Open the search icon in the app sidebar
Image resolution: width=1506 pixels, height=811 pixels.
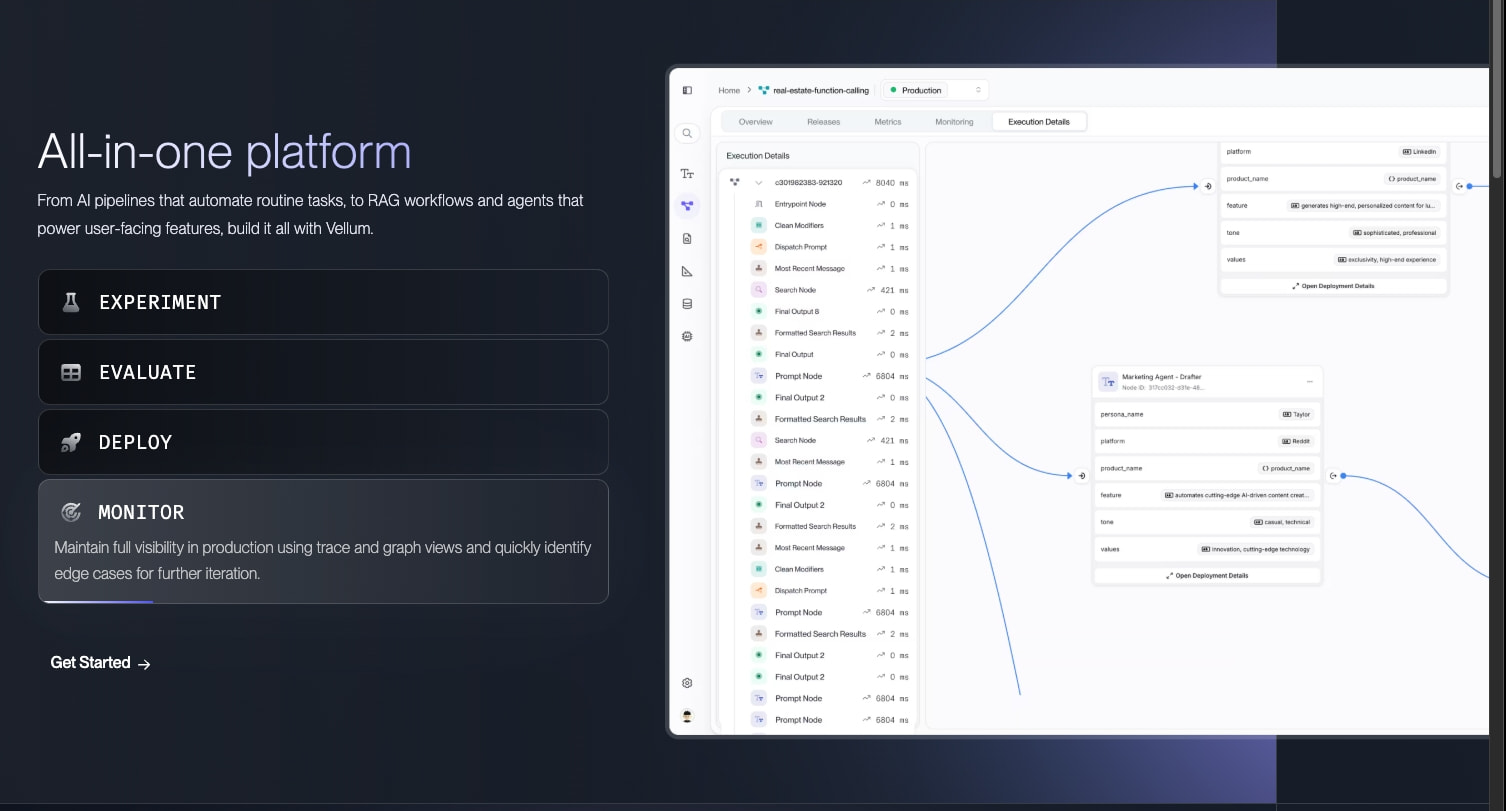coord(687,132)
